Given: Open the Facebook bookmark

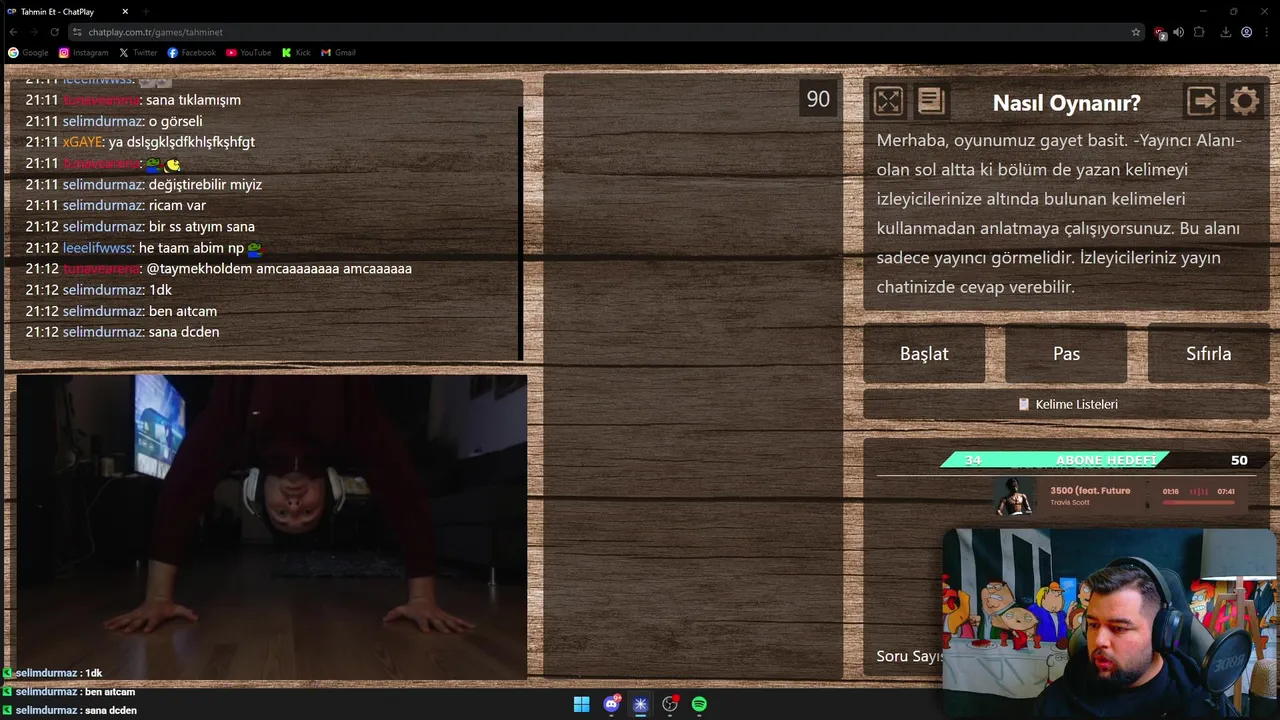Looking at the screenshot, I should click(191, 52).
